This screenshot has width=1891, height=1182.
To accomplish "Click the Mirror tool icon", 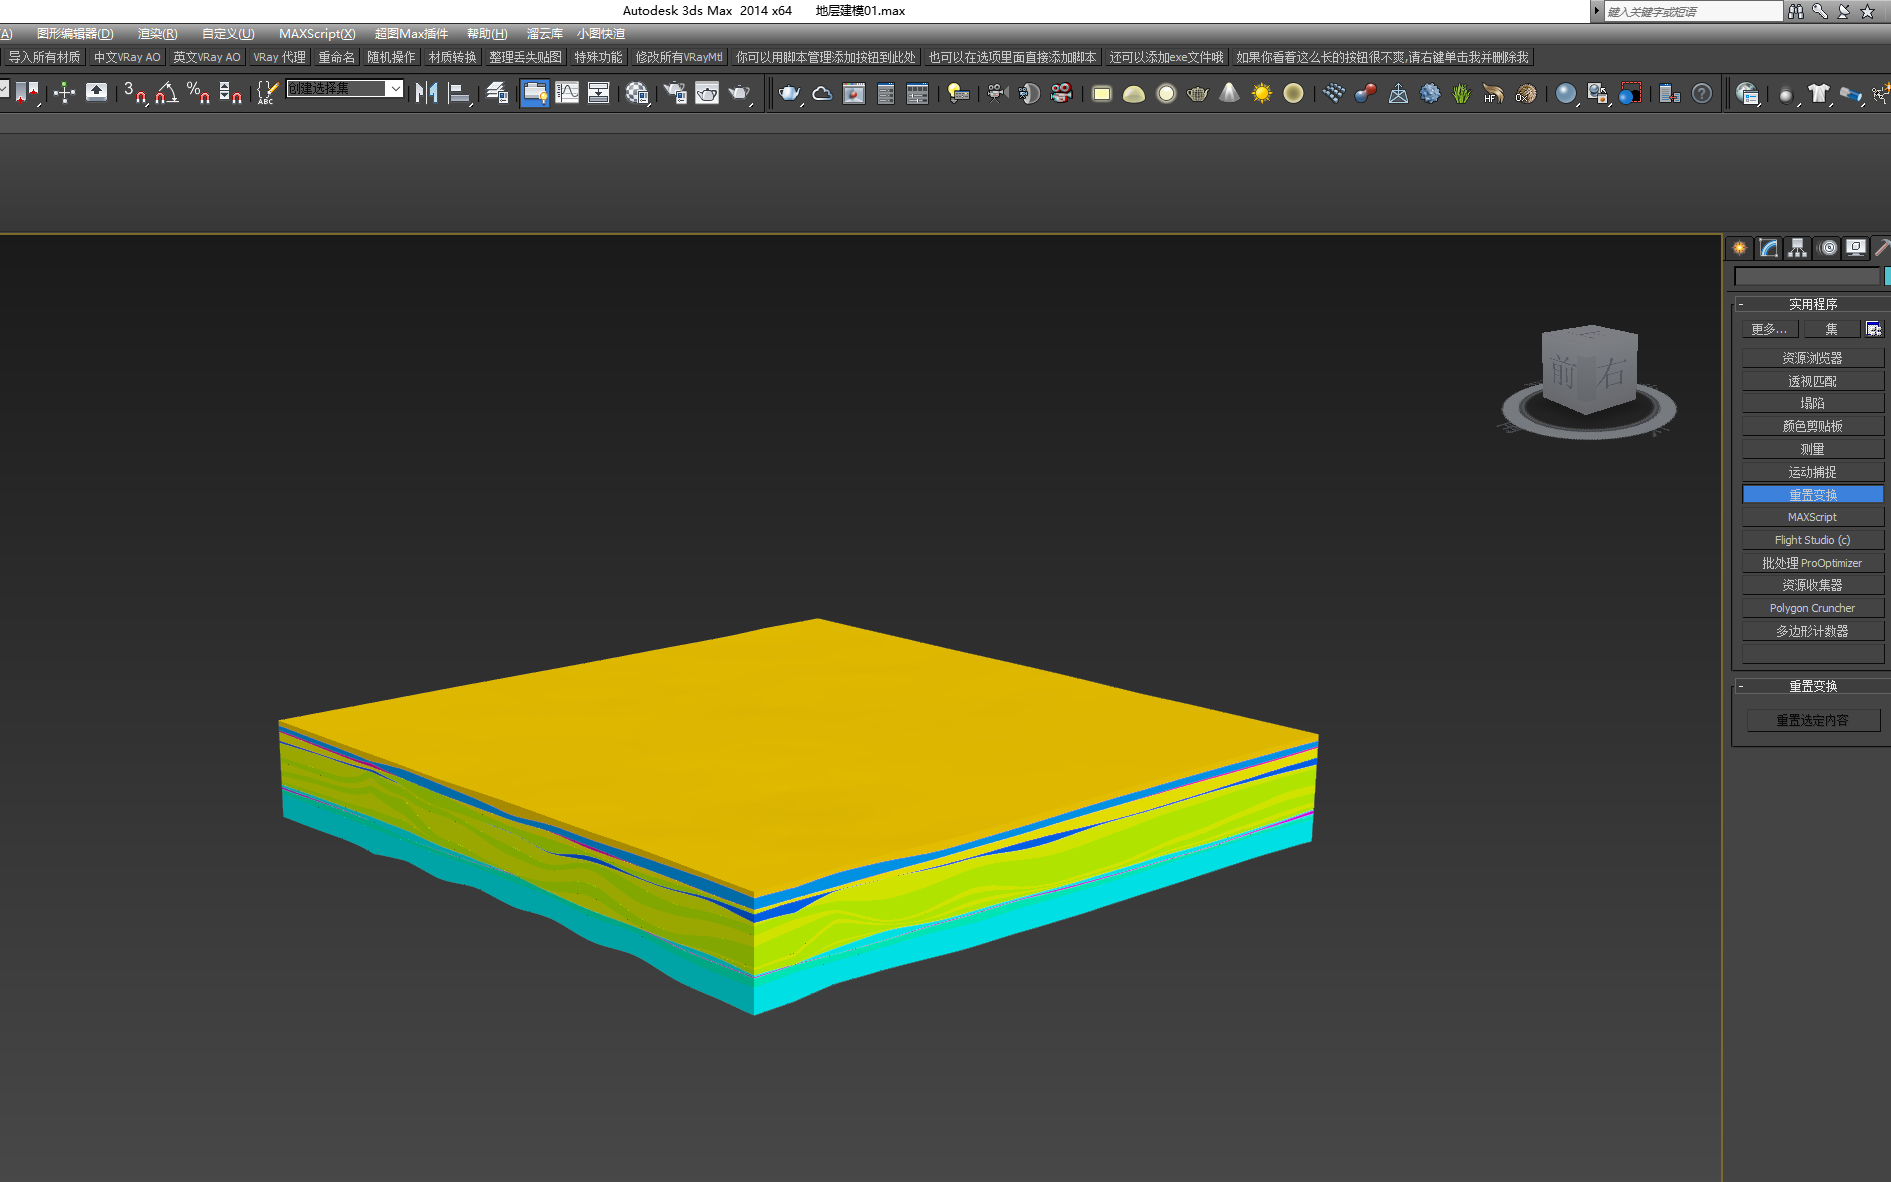I will click(427, 93).
